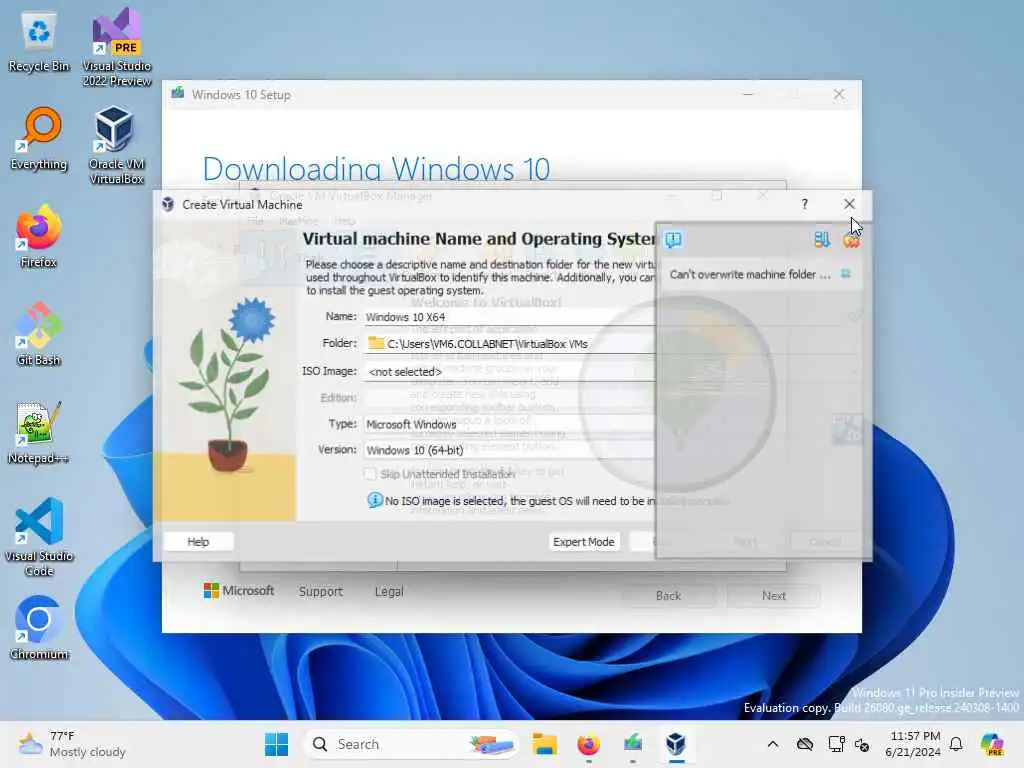
Task: Click the OneDrive cloud tray icon
Action: 805,744
